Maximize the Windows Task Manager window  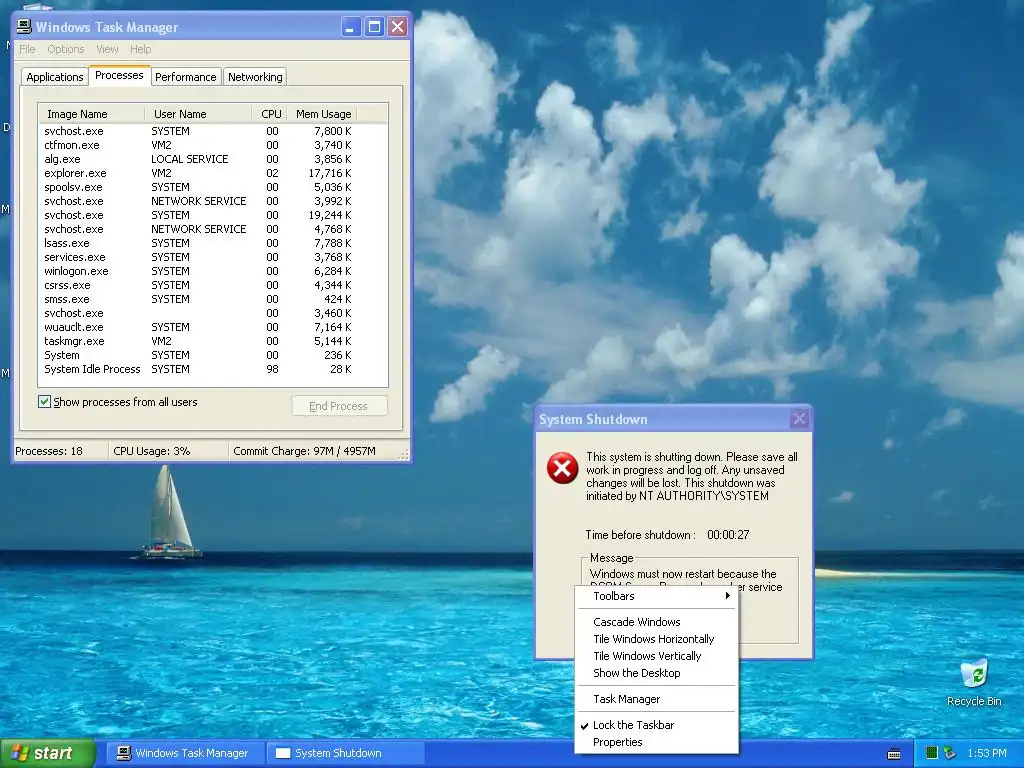tap(374, 27)
